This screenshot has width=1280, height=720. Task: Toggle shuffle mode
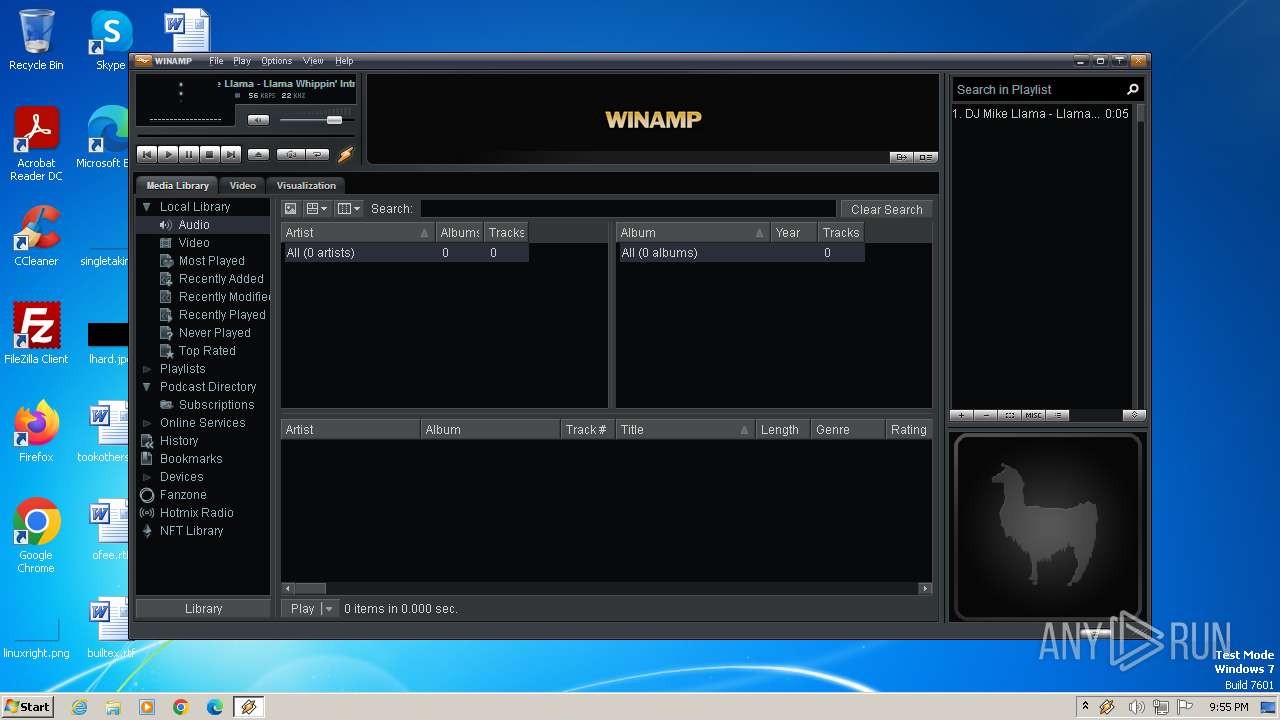point(291,154)
